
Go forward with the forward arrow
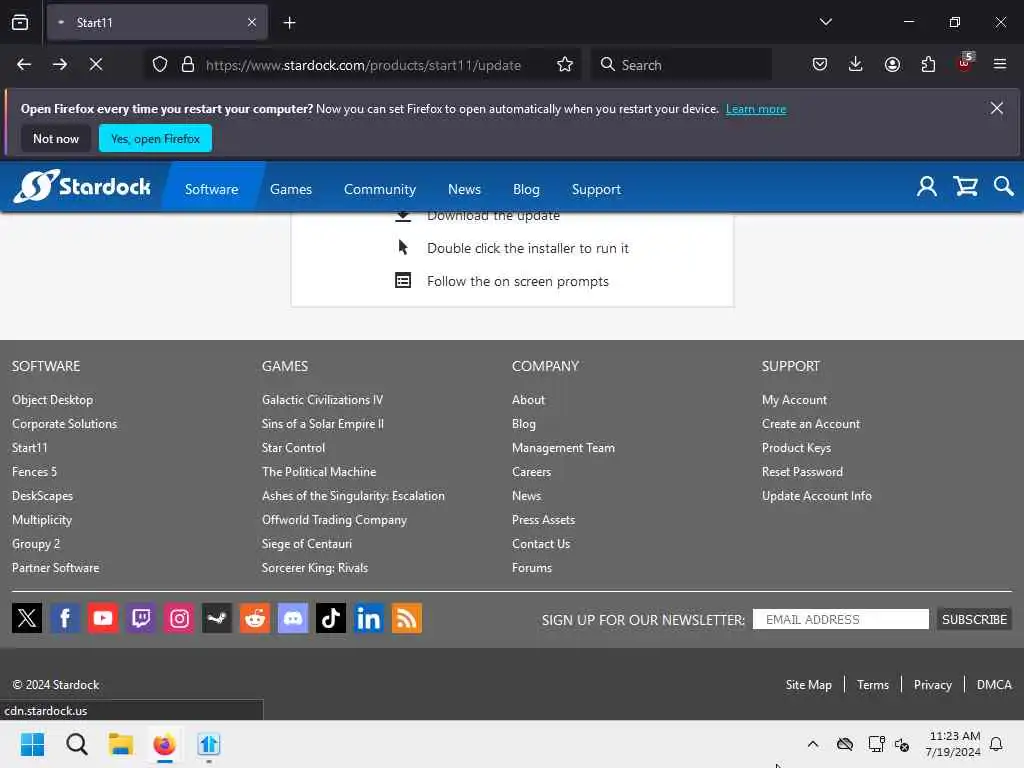pyautogui.click(x=59, y=64)
